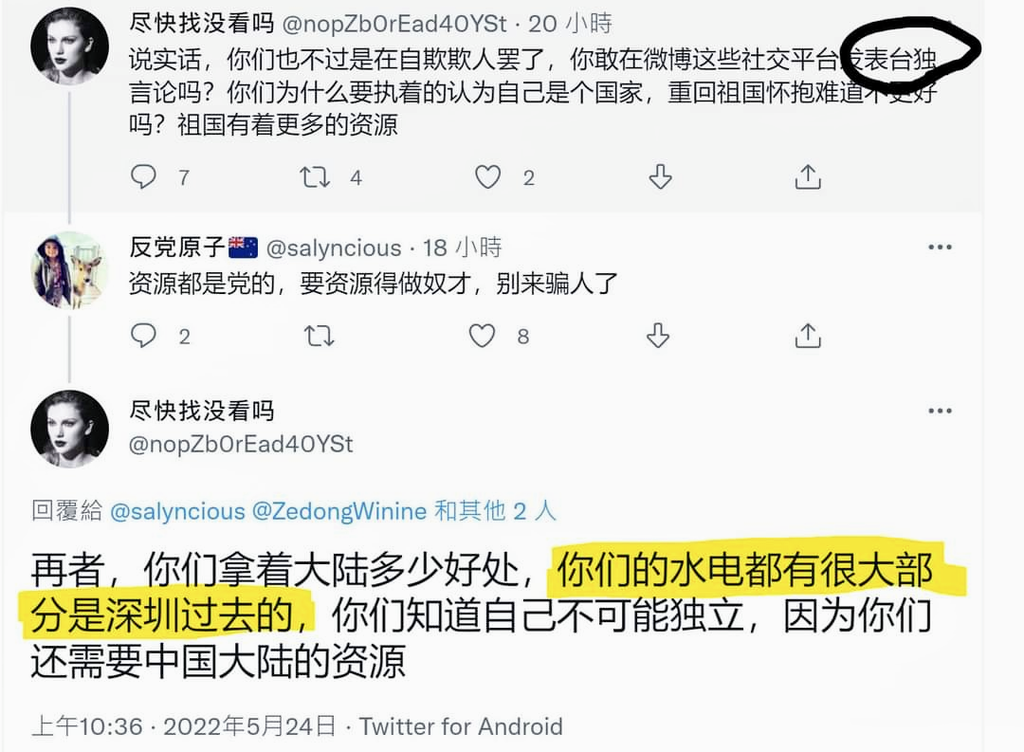The image size is (1024, 752).
Task: Show the 和其他 2 人 replied users
Action: pyautogui.click(x=496, y=510)
